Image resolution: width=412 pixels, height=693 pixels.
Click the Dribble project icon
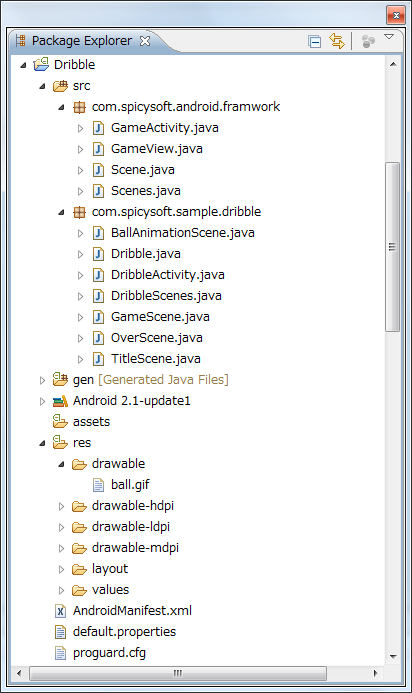click(x=41, y=65)
